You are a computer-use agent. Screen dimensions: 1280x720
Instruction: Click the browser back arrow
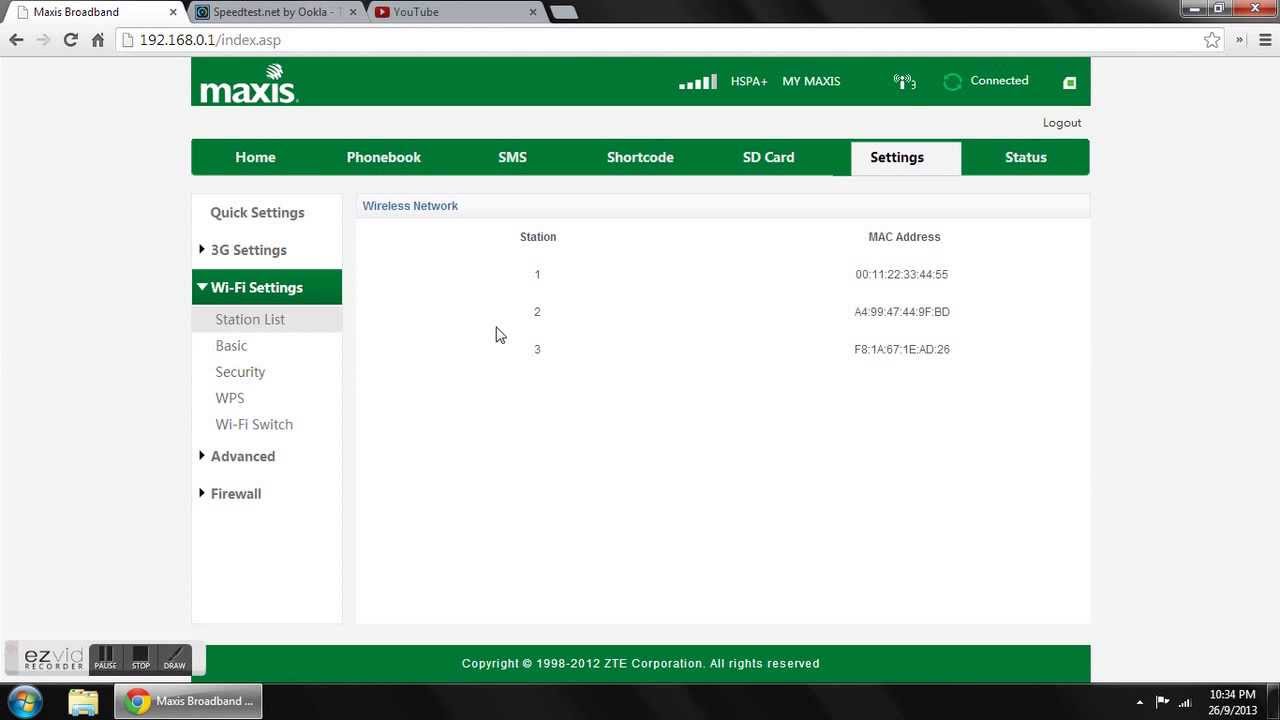coord(16,40)
